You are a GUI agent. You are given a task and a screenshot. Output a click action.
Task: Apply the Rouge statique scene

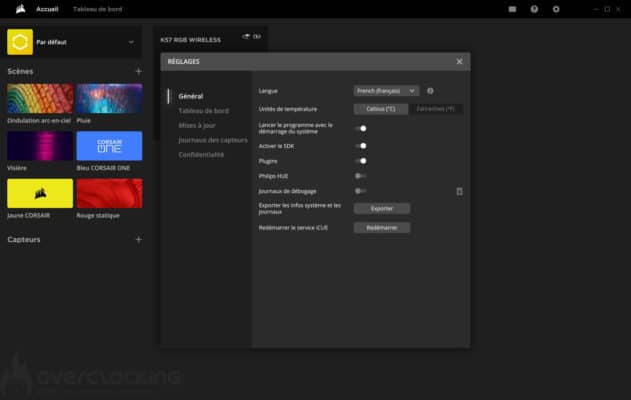tap(109, 193)
